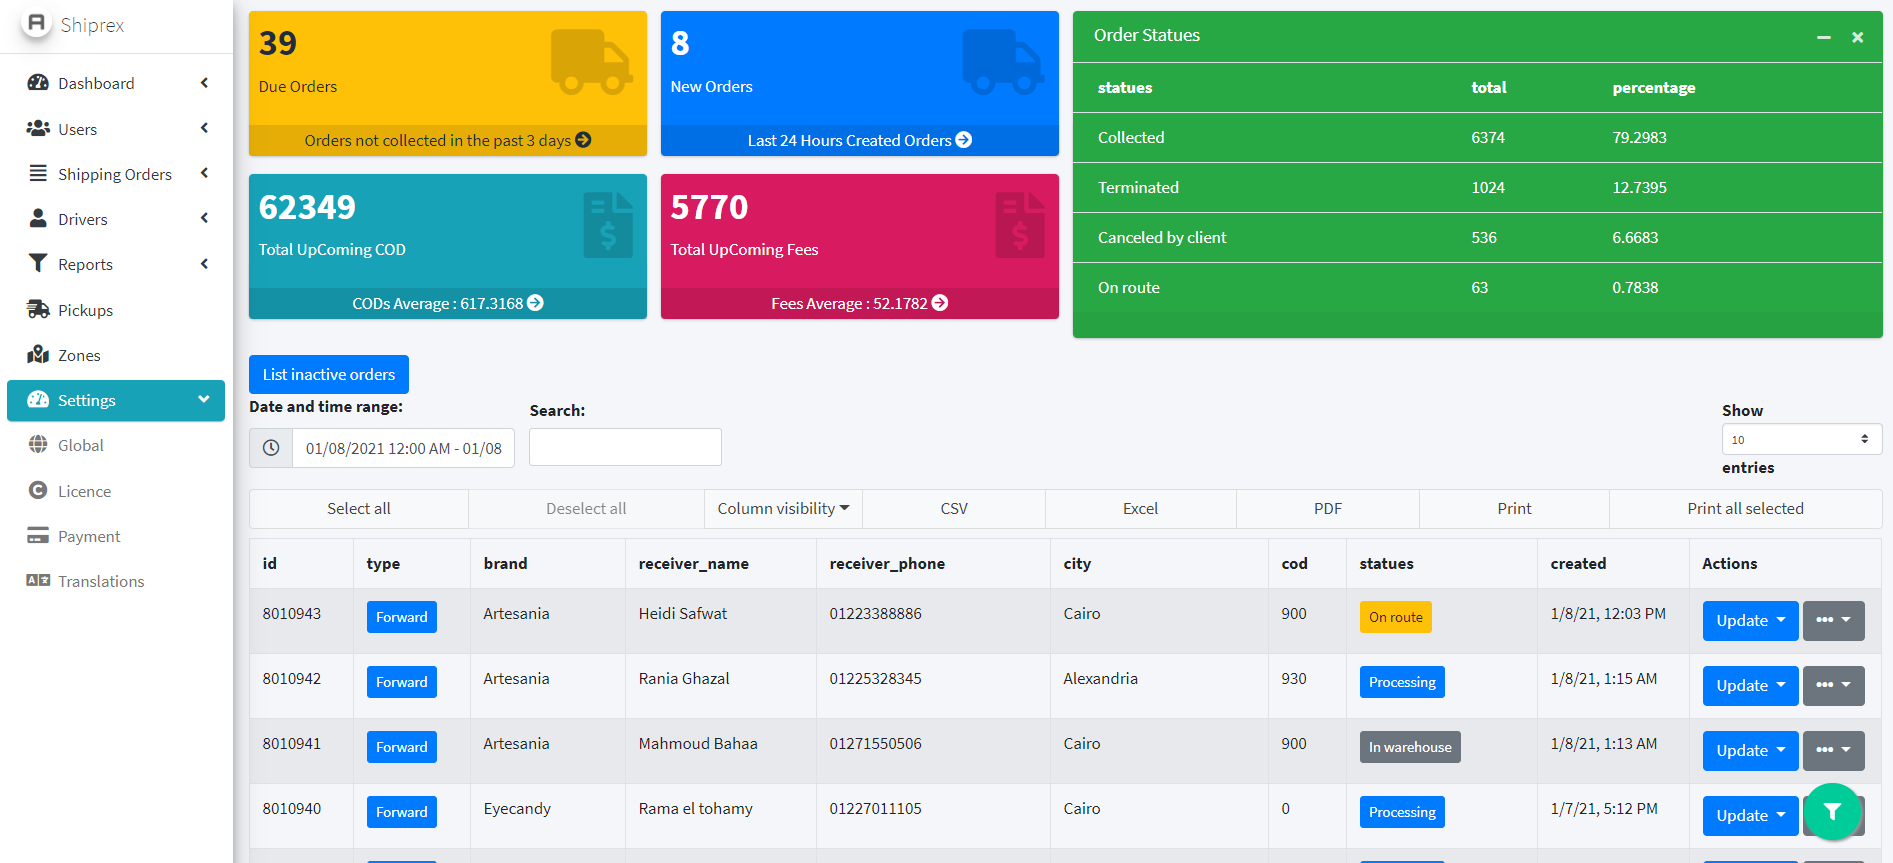The image size is (1893, 863).
Task: Open Update dropdown for order 8010943
Action: click(x=1750, y=620)
